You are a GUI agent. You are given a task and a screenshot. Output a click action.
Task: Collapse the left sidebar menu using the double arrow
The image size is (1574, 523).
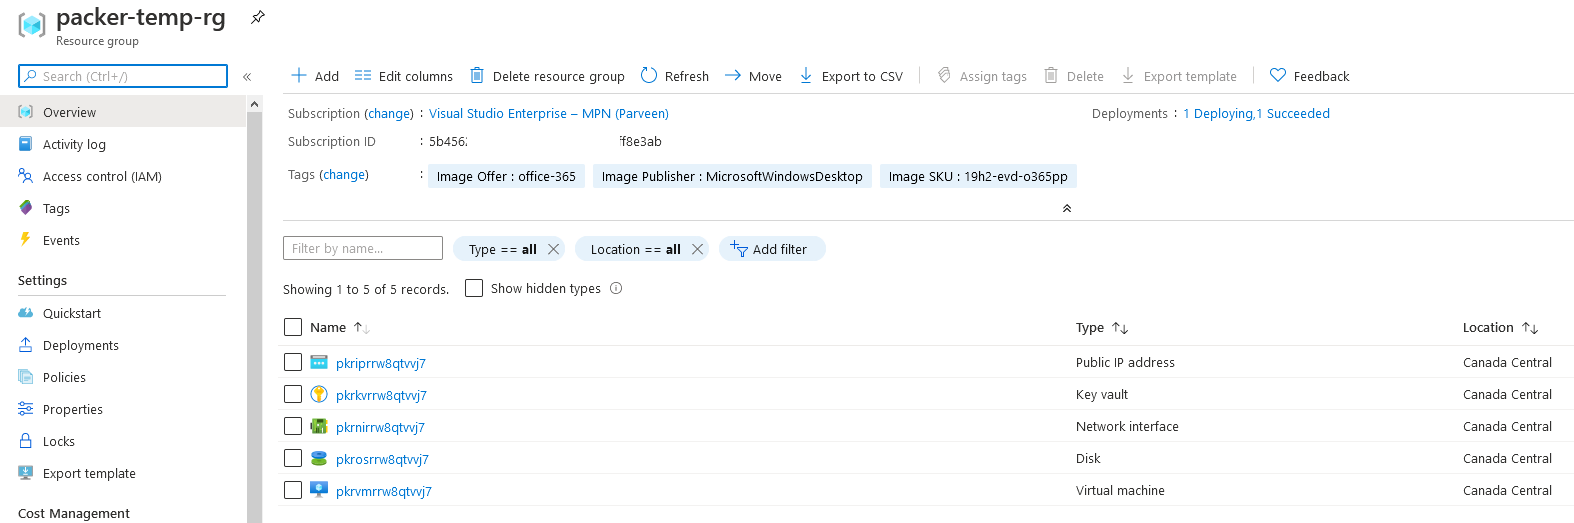click(x=247, y=76)
